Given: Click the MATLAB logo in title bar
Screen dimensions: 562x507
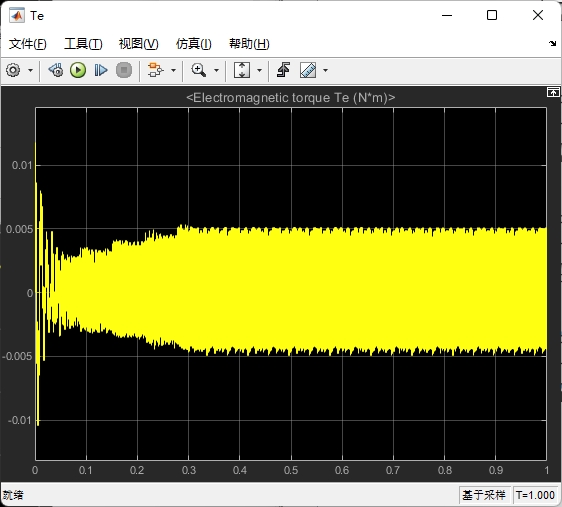Looking at the screenshot, I should coord(17,15).
